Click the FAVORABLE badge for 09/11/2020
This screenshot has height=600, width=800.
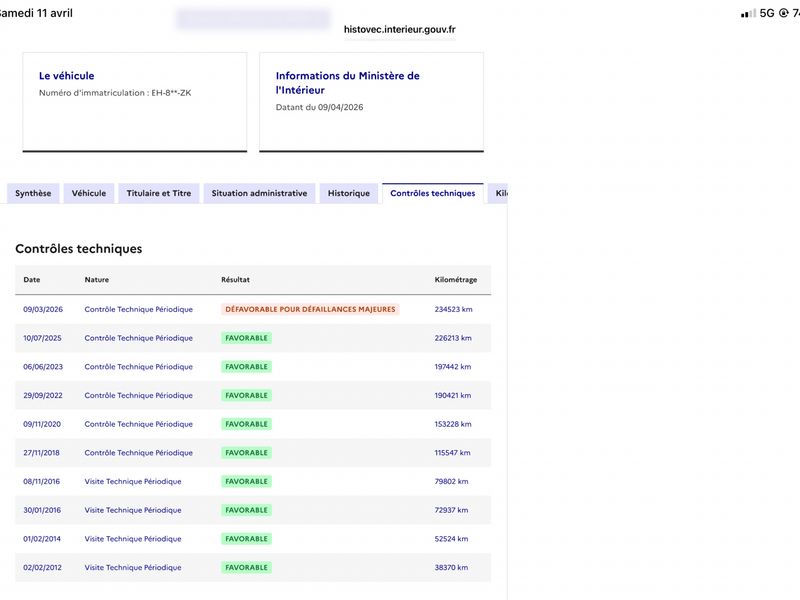tap(246, 424)
